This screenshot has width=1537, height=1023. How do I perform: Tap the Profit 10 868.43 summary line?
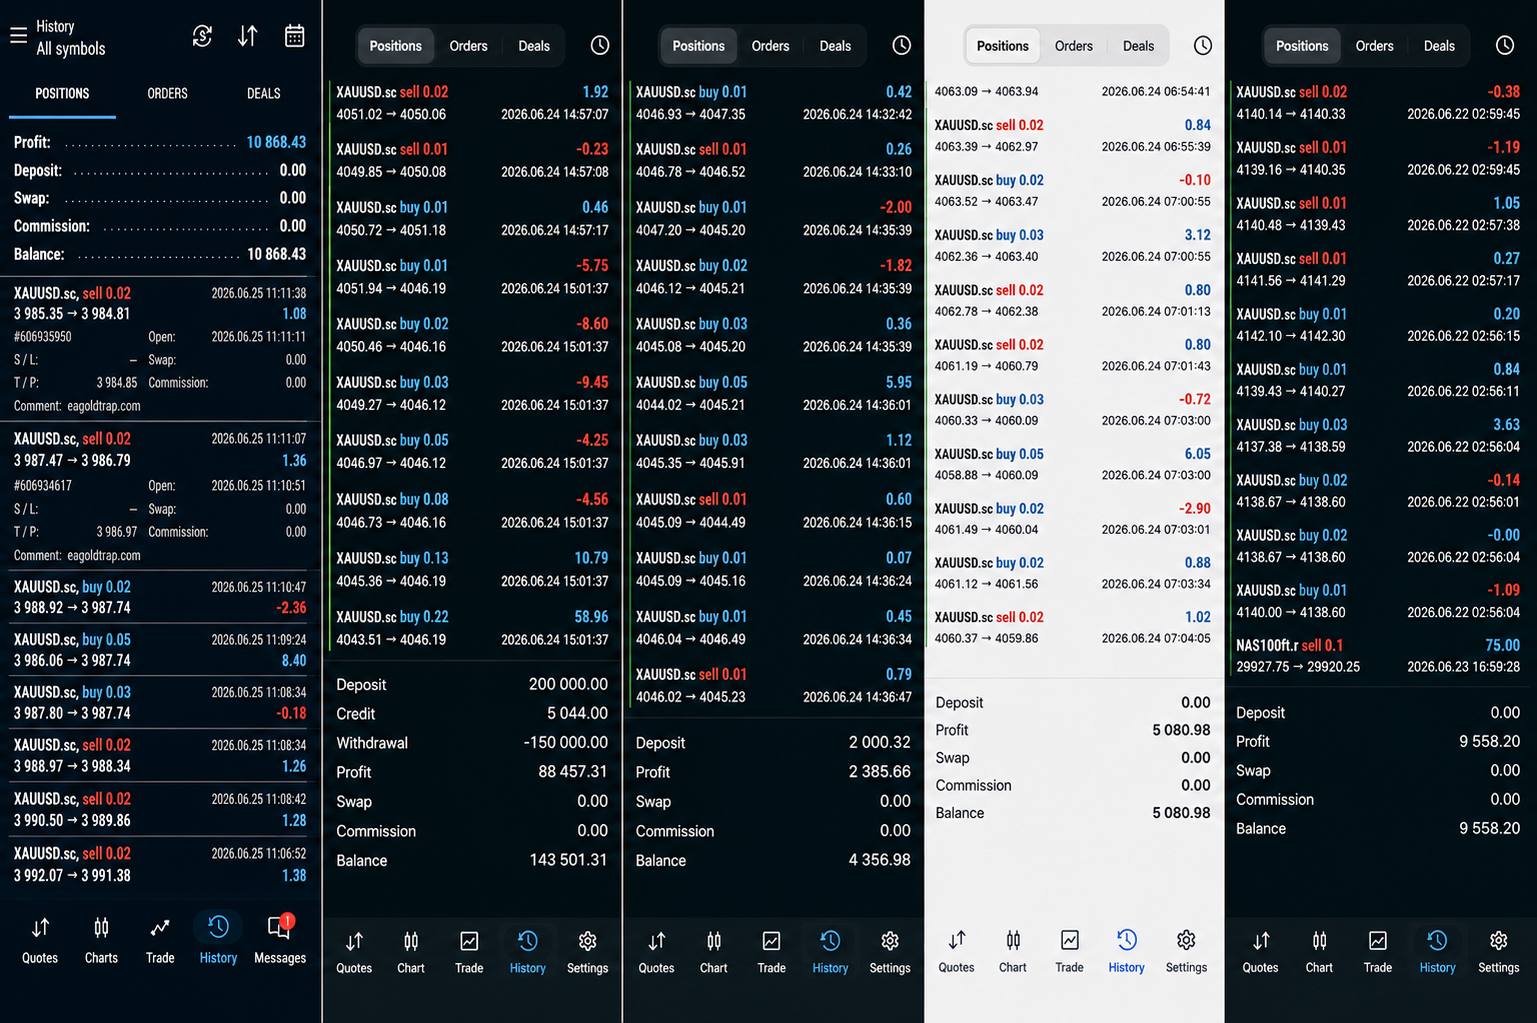point(160,142)
